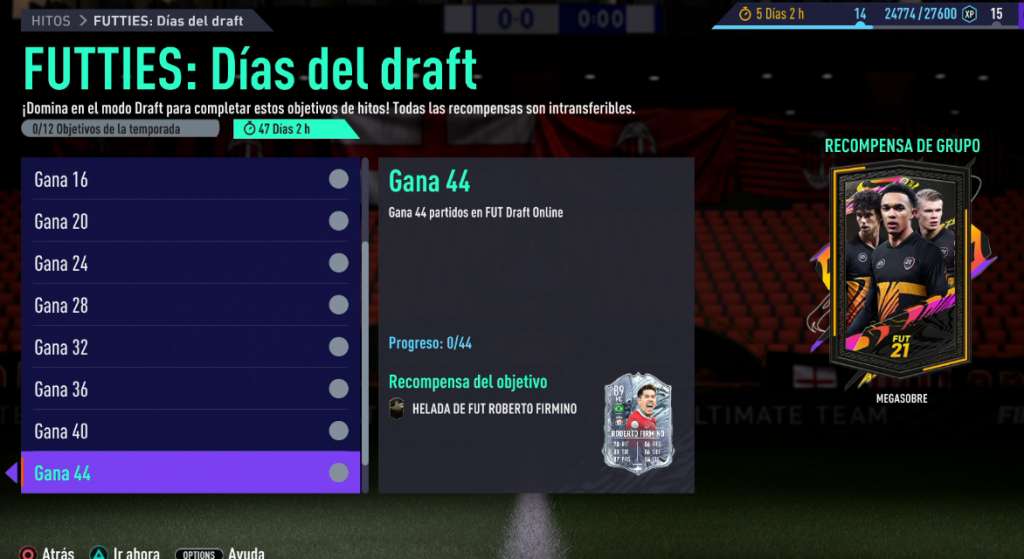The width and height of the screenshot is (1024, 559).
Task: Open the HITOS breadcrumb
Action: tap(51, 20)
